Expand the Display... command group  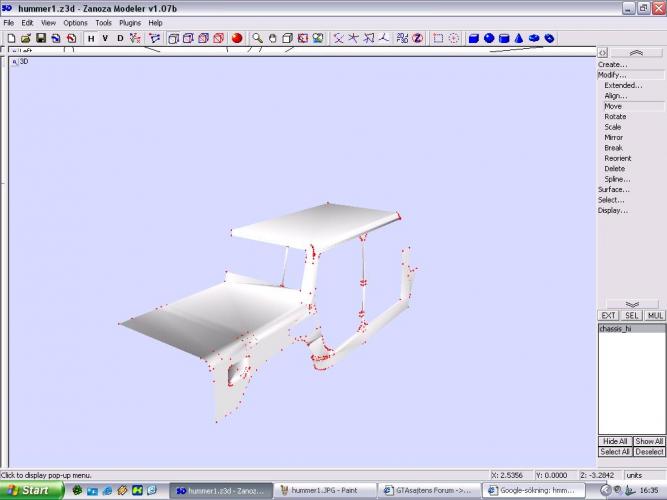612,210
